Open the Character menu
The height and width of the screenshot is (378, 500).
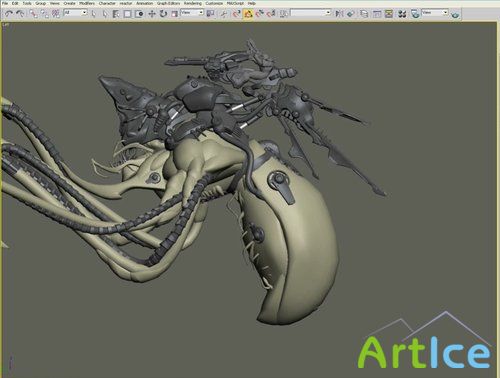[107, 3]
